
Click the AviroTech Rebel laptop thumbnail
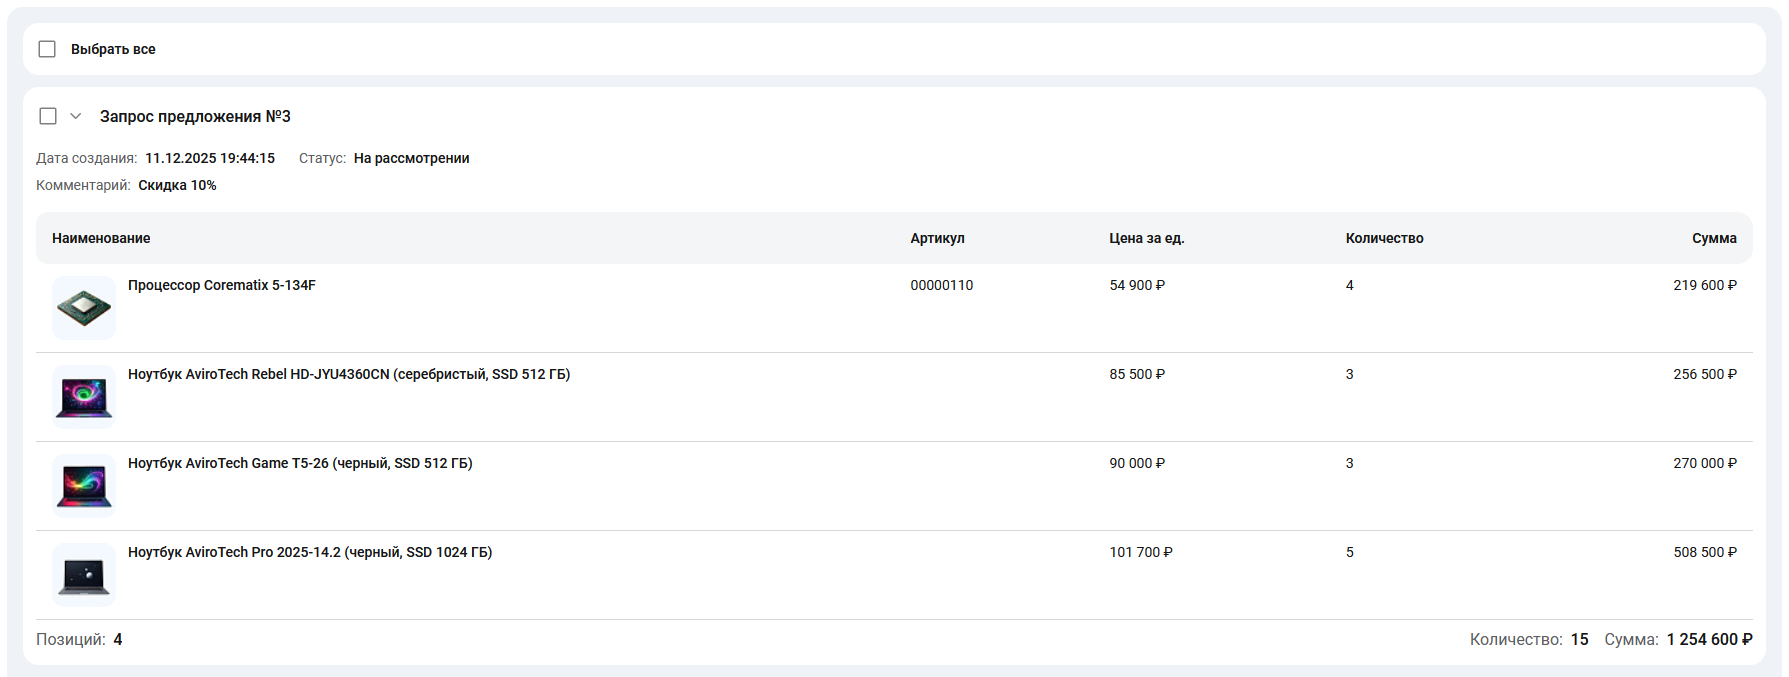point(84,397)
